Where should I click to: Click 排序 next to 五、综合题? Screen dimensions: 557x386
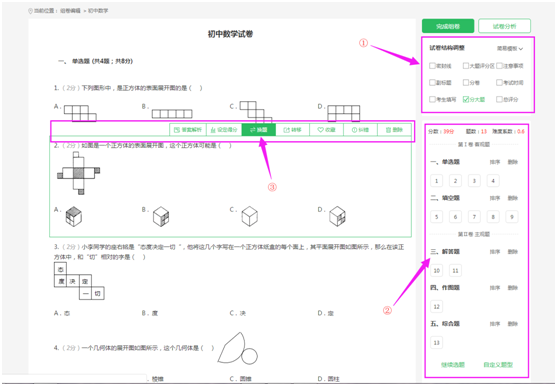coord(495,324)
